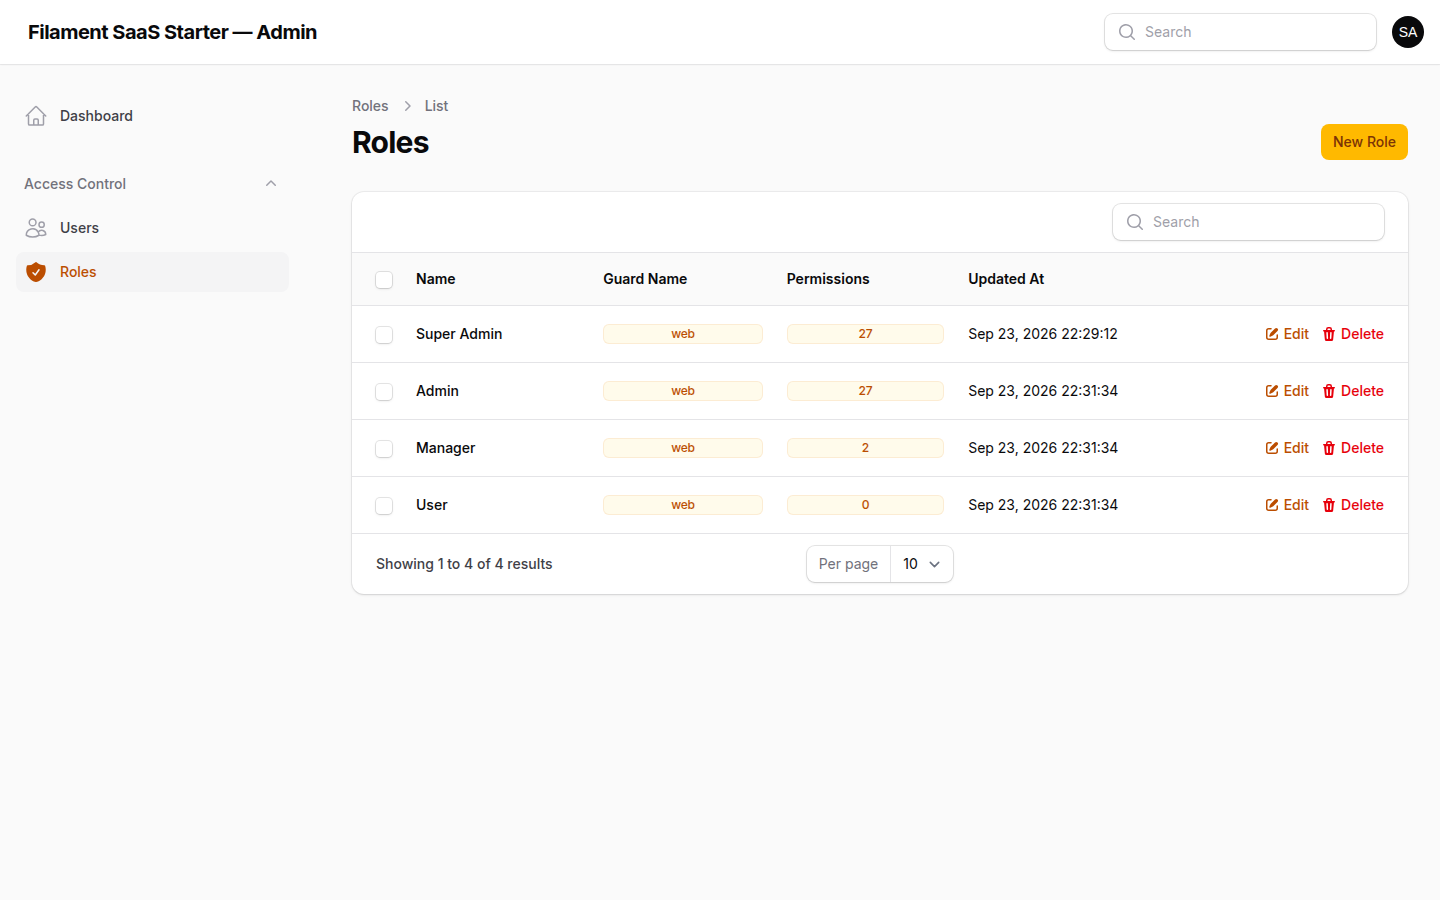The height and width of the screenshot is (900, 1440).
Task: Select the User row checkbox
Action: tap(384, 506)
